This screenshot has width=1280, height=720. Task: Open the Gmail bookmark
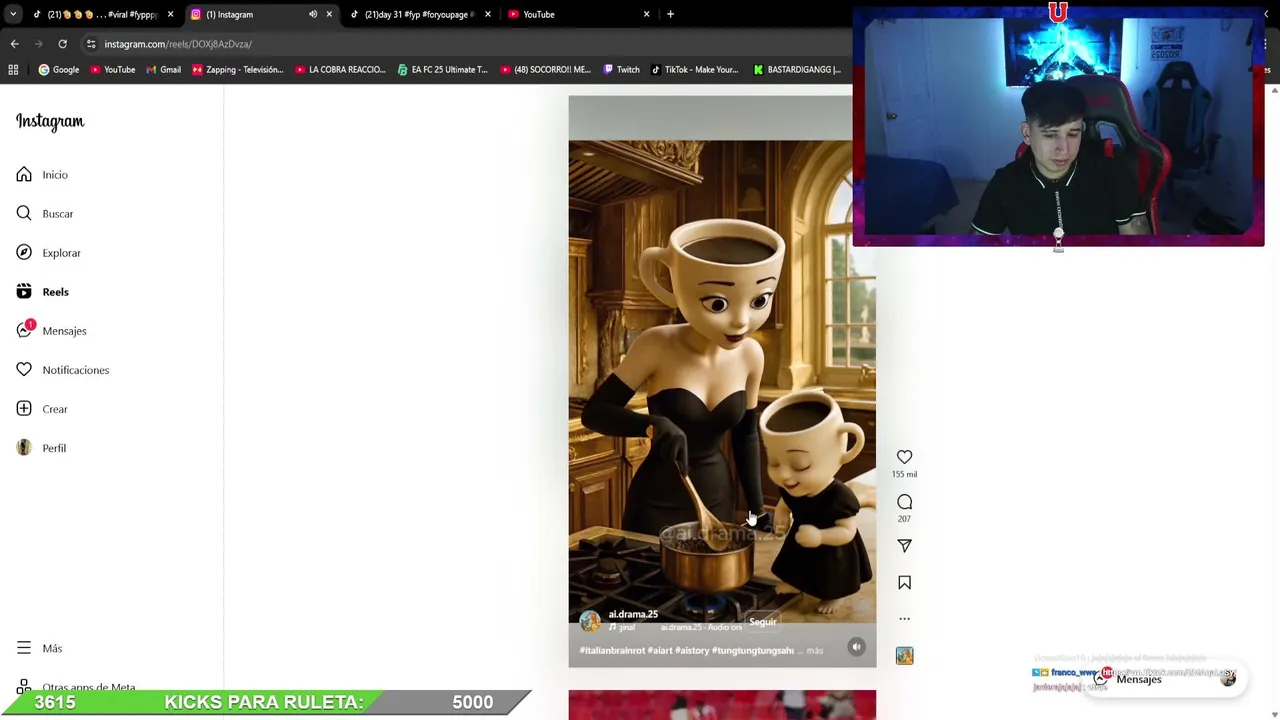pyautogui.click(x=163, y=70)
